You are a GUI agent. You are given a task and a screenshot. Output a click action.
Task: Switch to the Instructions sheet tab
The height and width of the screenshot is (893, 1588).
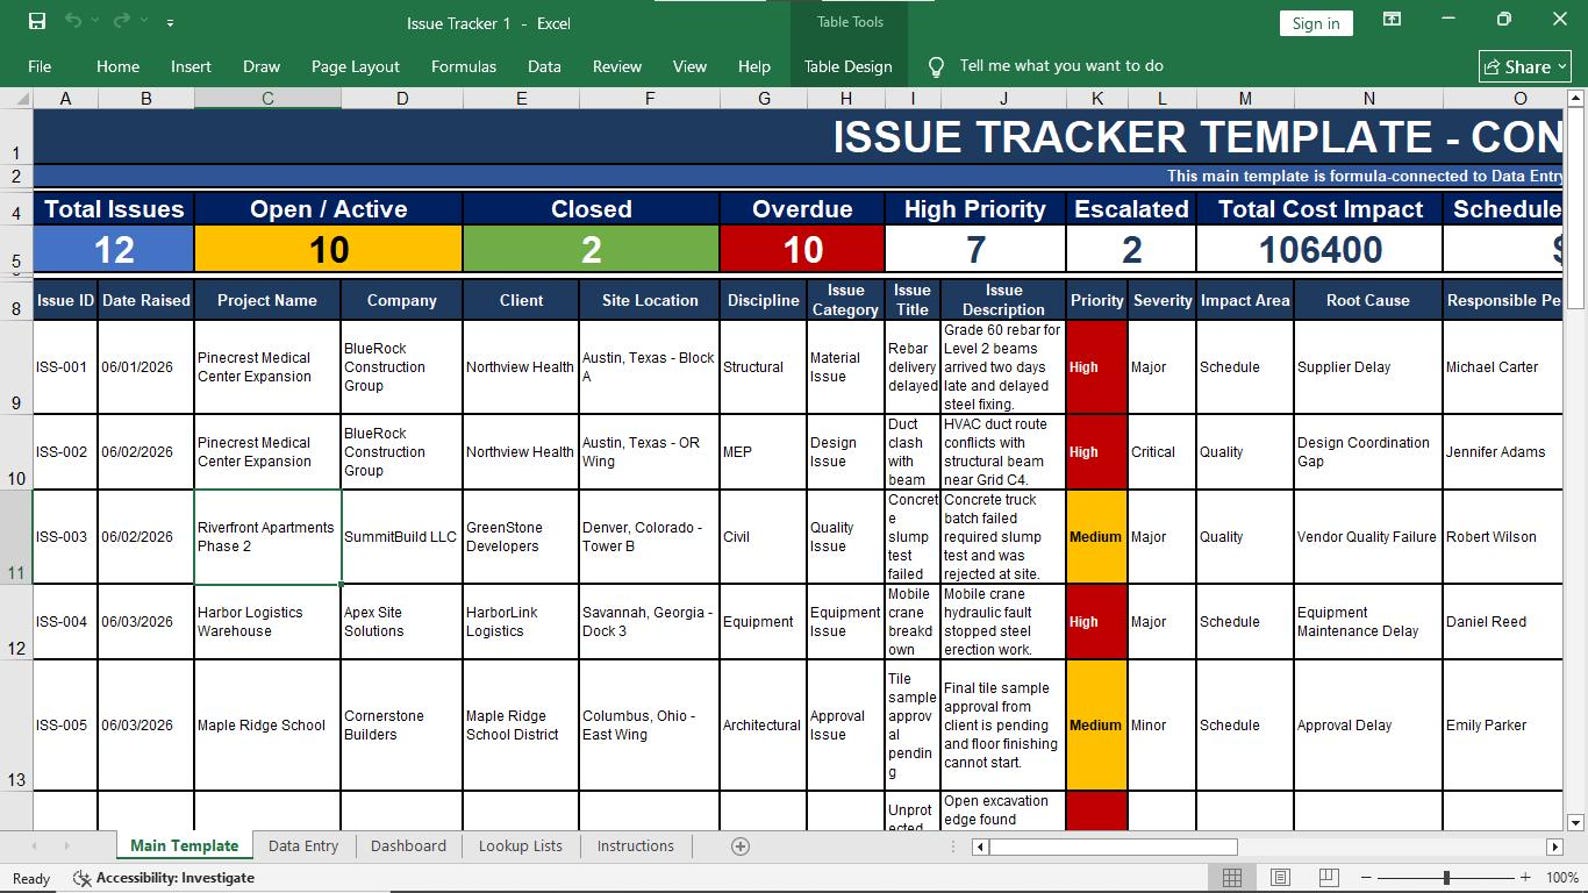click(x=635, y=846)
